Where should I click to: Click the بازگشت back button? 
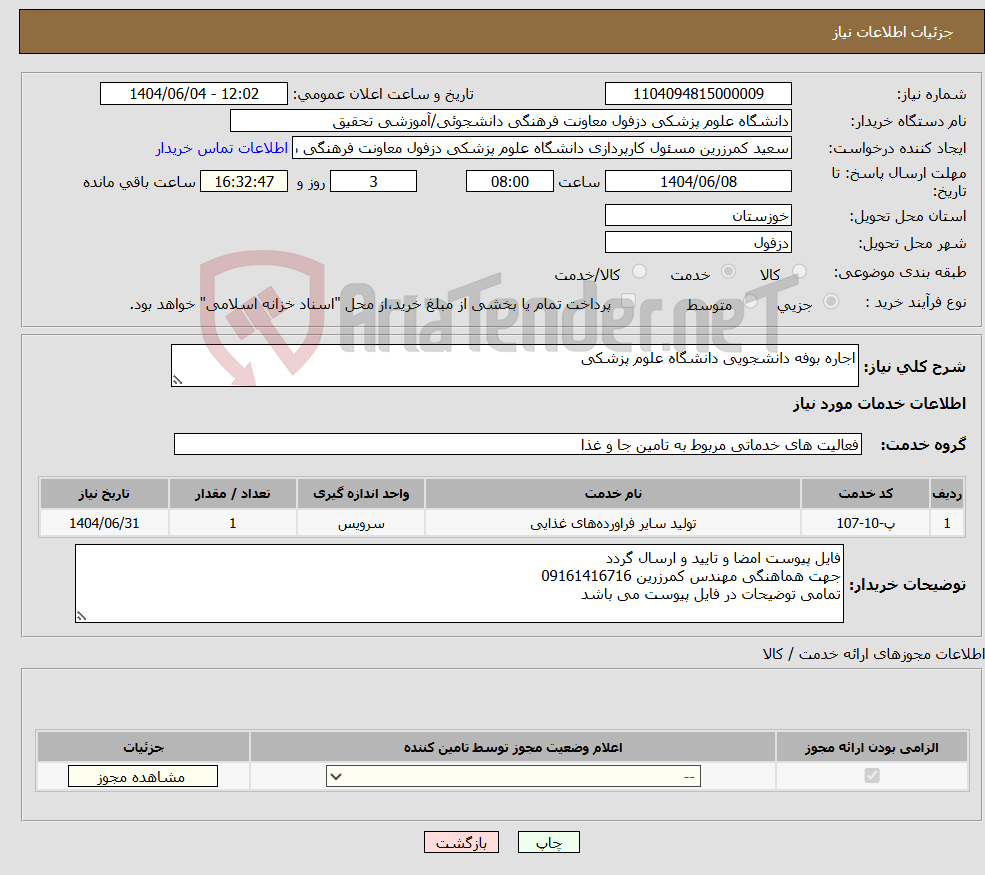tap(461, 842)
